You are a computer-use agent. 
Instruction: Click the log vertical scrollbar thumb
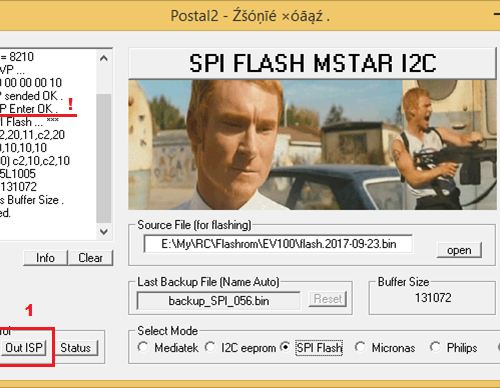tap(104, 158)
